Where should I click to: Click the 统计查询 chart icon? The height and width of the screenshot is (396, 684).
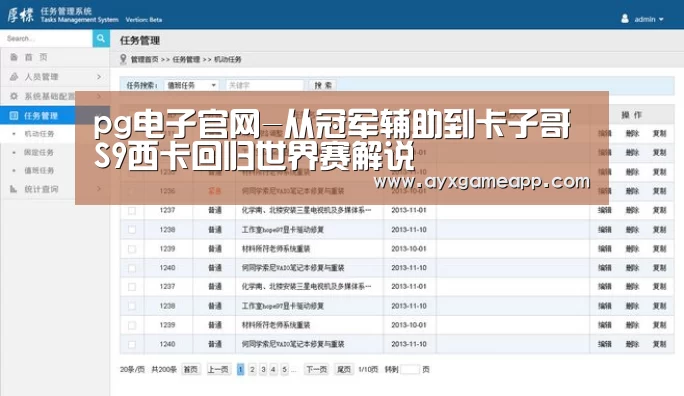(x=14, y=189)
